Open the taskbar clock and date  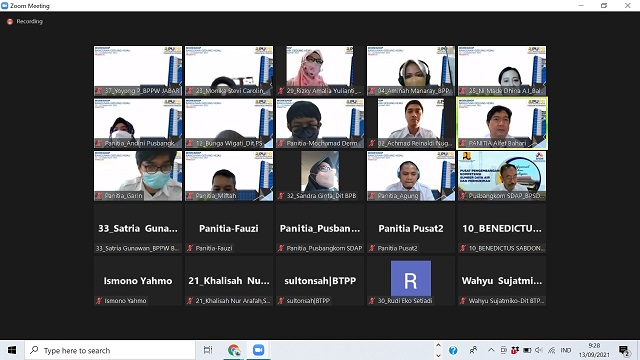594,350
